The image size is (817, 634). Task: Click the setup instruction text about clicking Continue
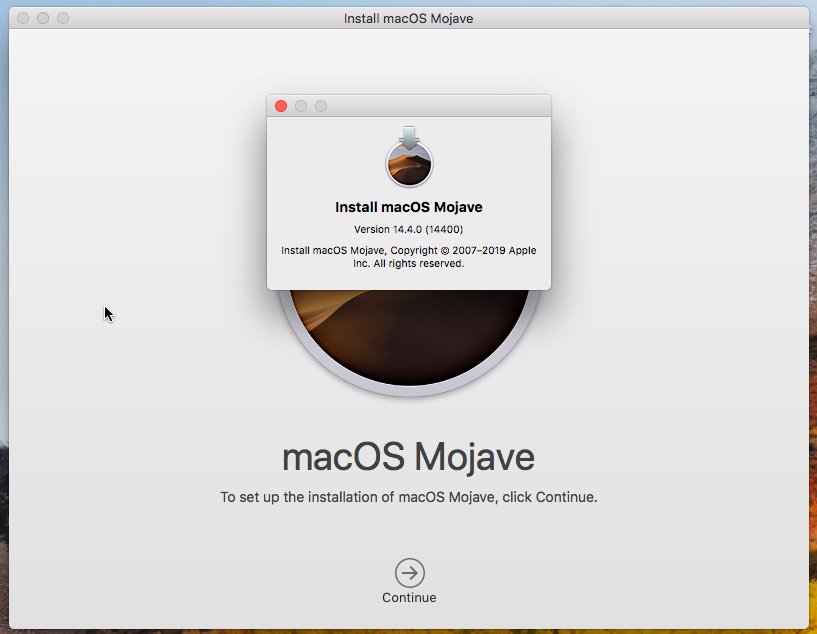pos(408,497)
